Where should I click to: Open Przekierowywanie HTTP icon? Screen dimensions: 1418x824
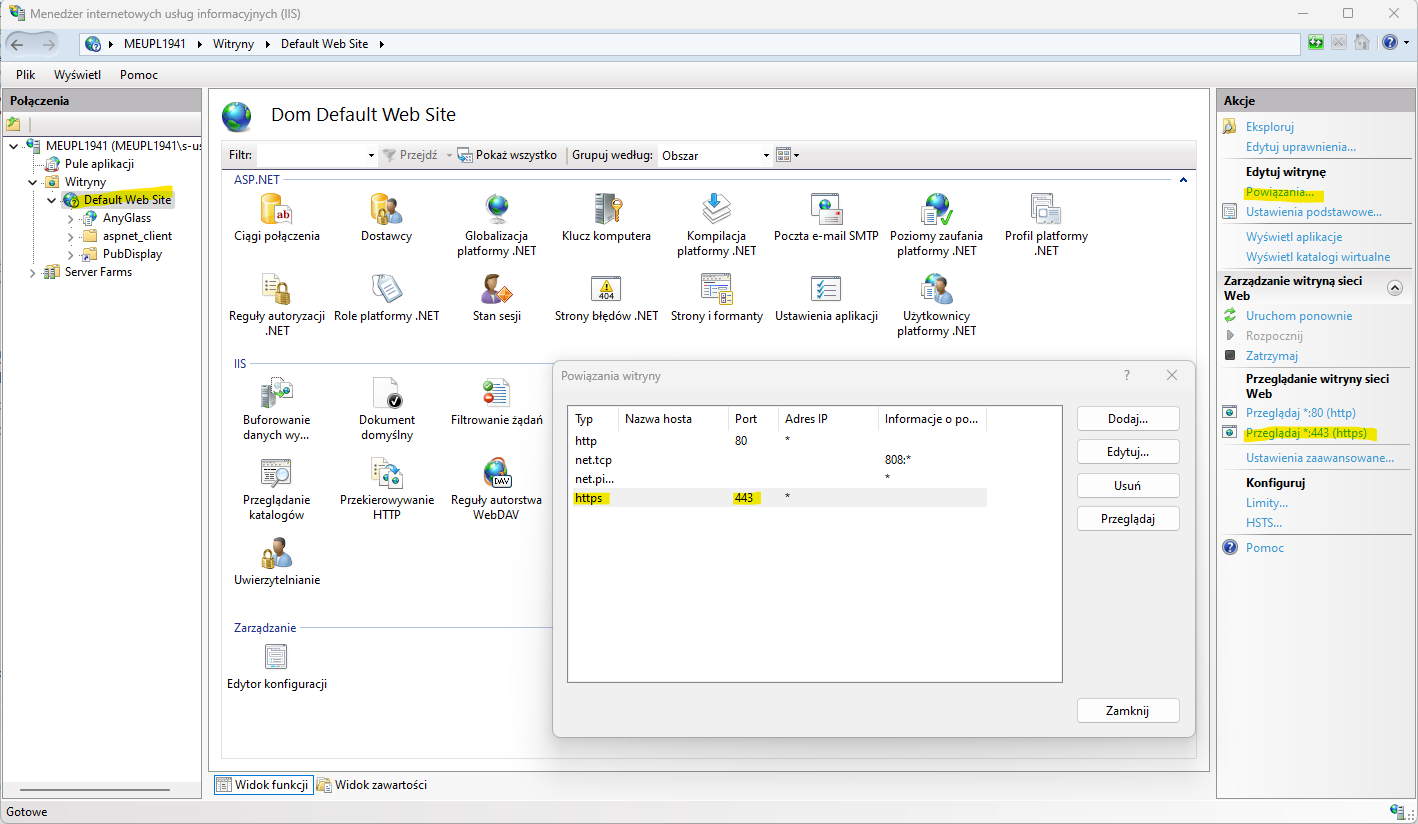[386, 475]
